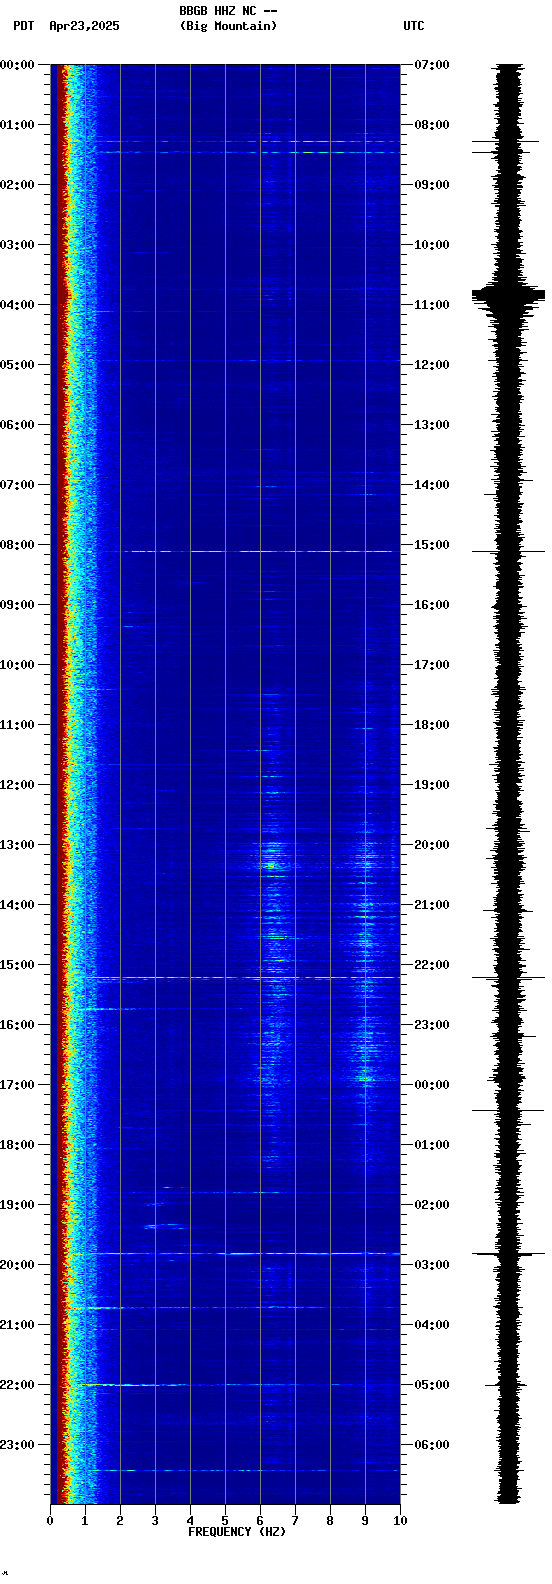Click the seismogram spike near 22:15 UTC
The width and height of the screenshot is (552, 1584).
click(509, 978)
